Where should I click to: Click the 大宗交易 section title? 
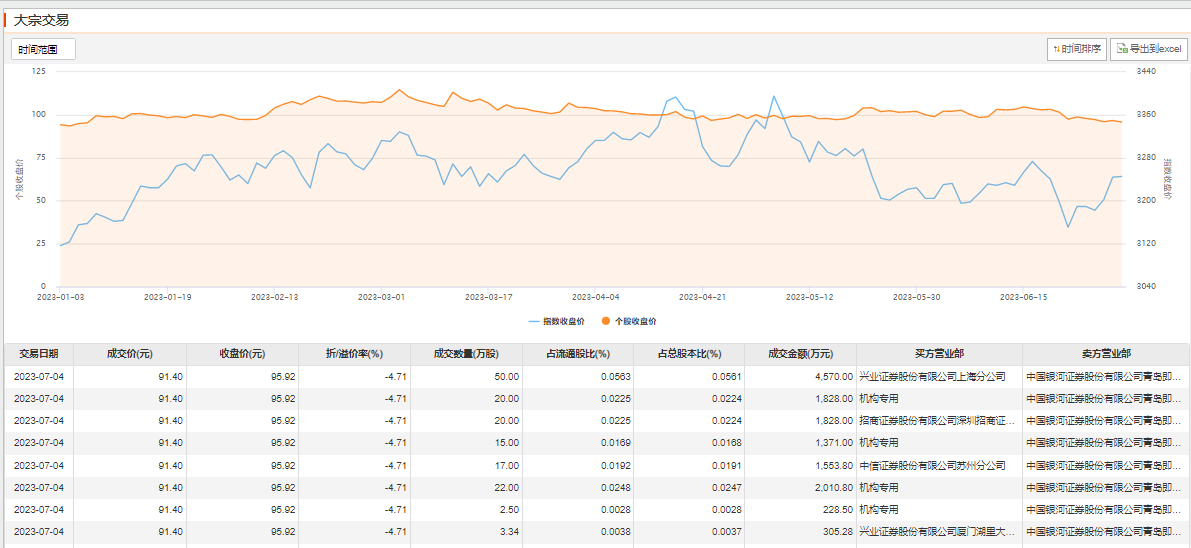pos(41,21)
